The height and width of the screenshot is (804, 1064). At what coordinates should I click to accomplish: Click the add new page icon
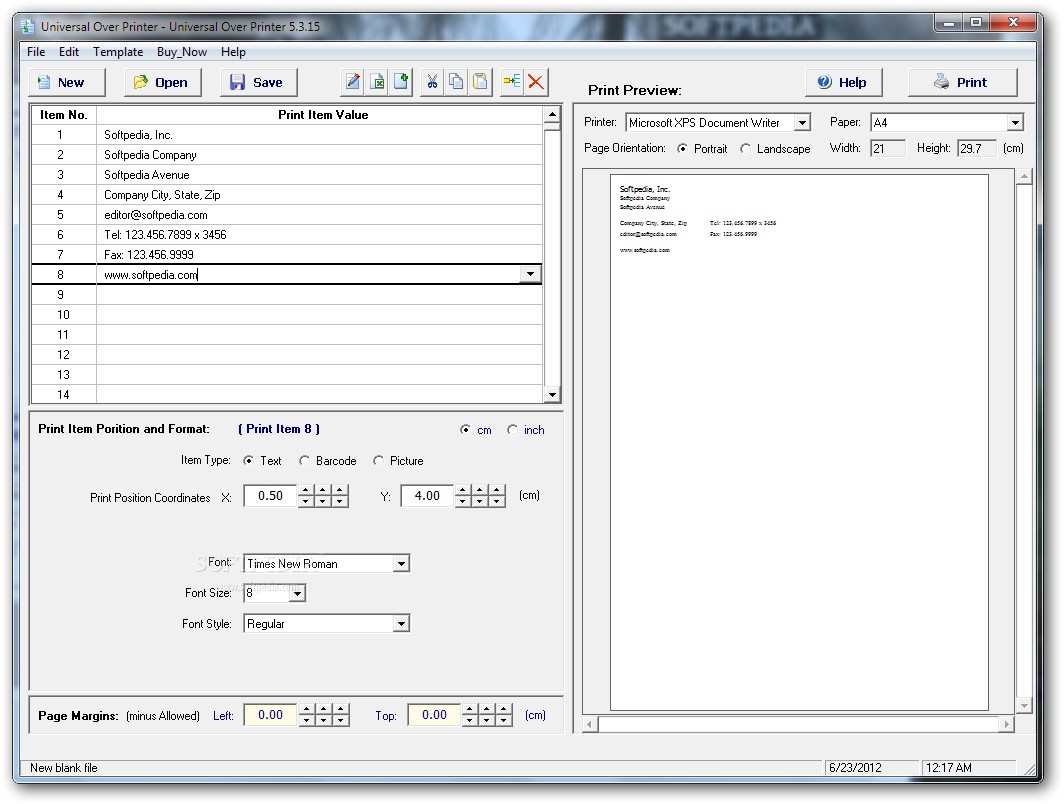(401, 82)
